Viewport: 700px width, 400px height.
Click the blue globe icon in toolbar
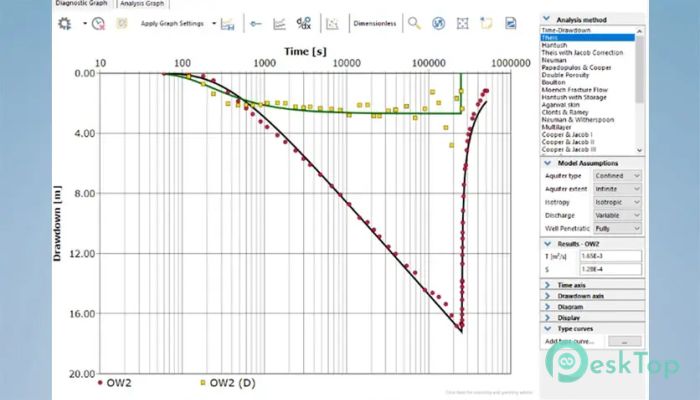438,24
